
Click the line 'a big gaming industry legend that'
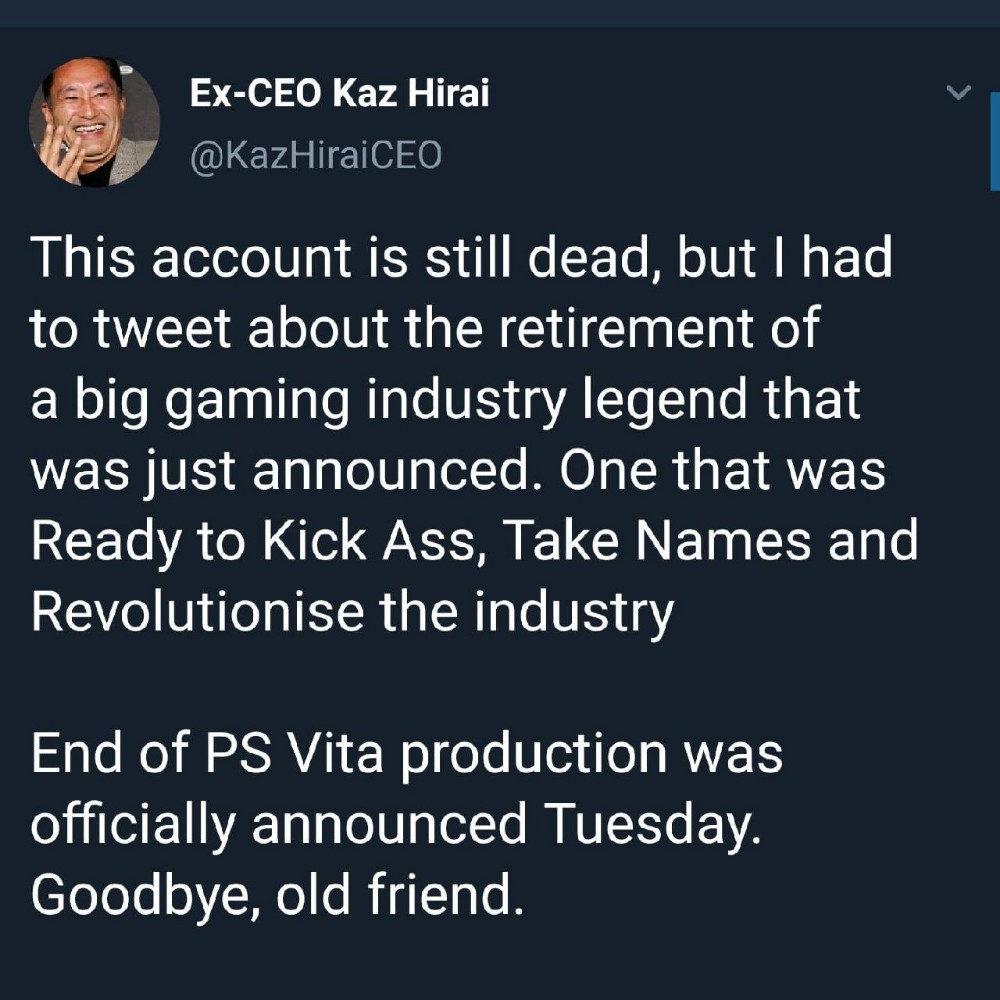446,400
